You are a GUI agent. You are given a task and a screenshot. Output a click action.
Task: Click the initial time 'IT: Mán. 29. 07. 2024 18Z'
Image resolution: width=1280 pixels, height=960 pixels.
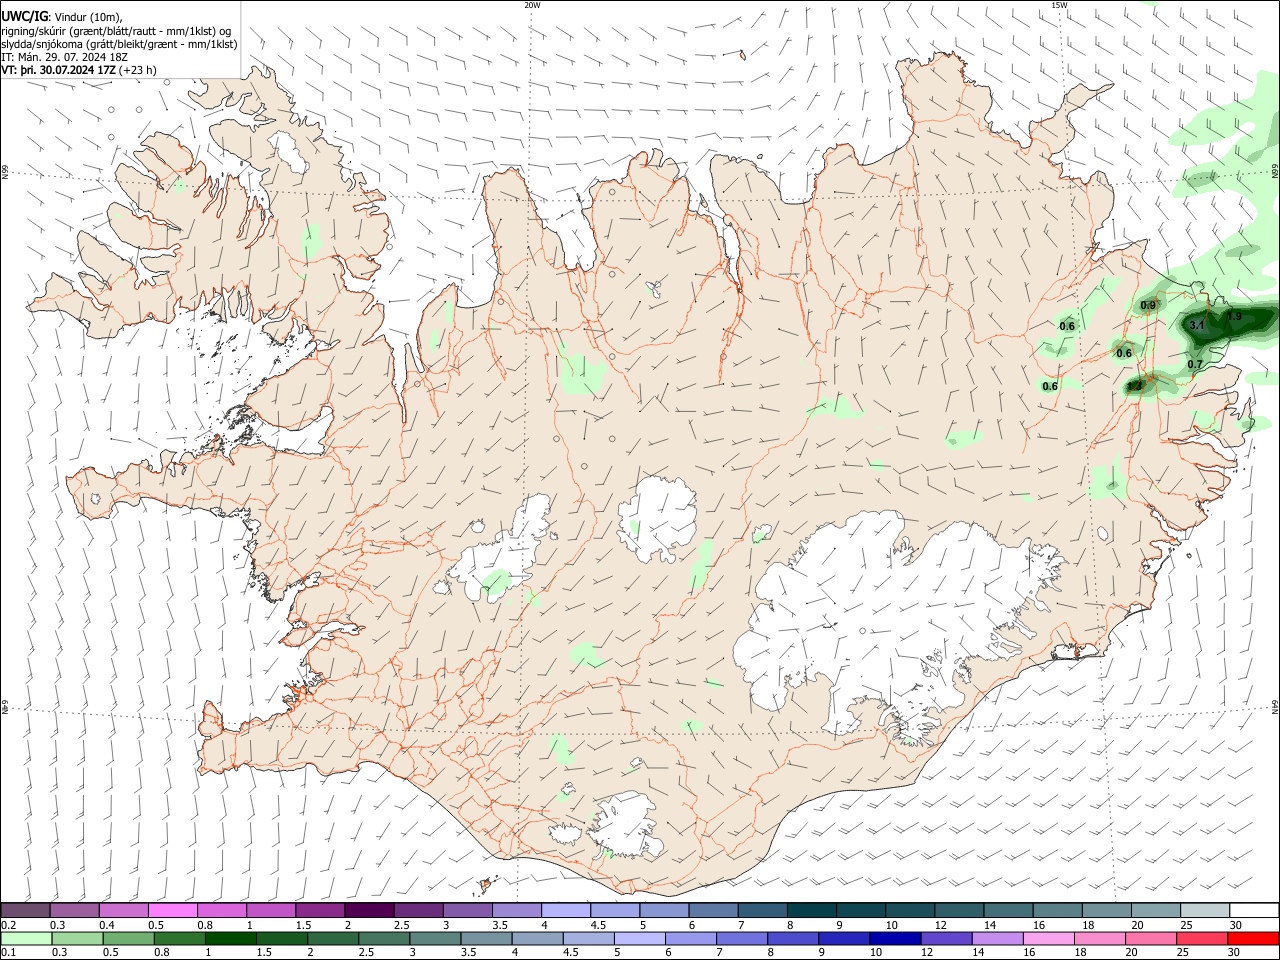pyautogui.click(x=64, y=57)
